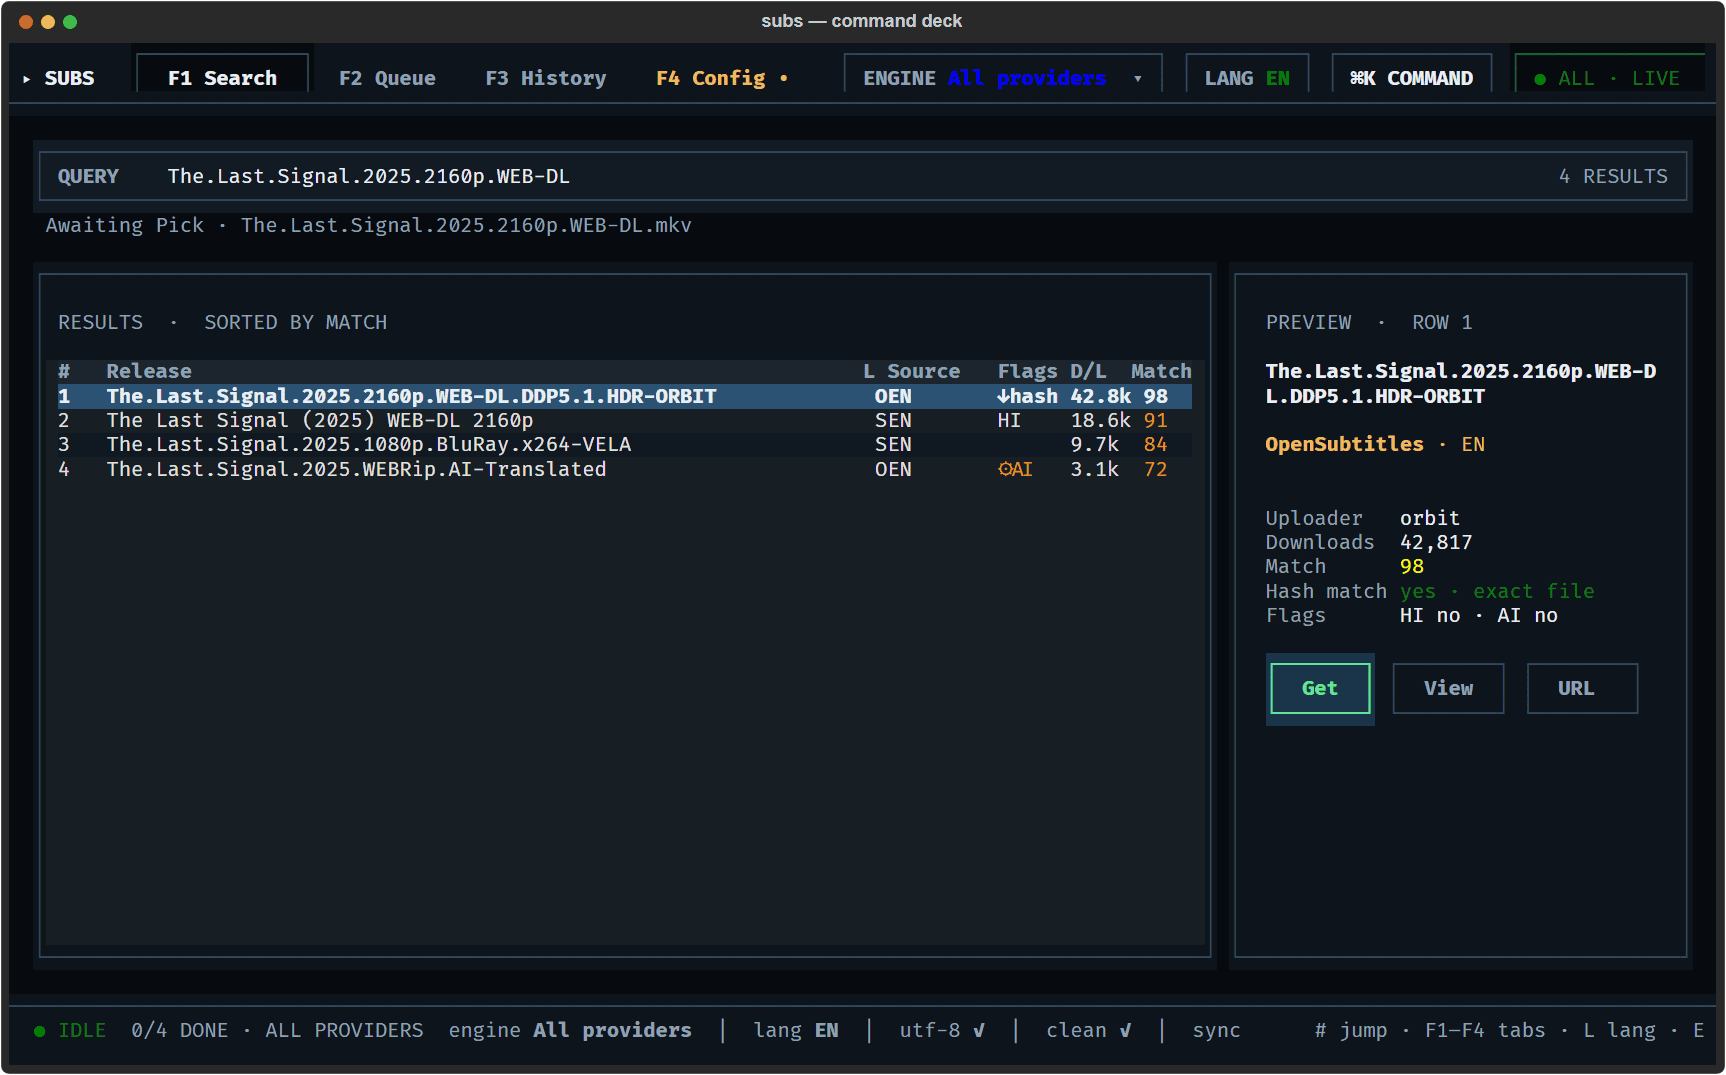Click the View button in preview

(x=1448, y=688)
